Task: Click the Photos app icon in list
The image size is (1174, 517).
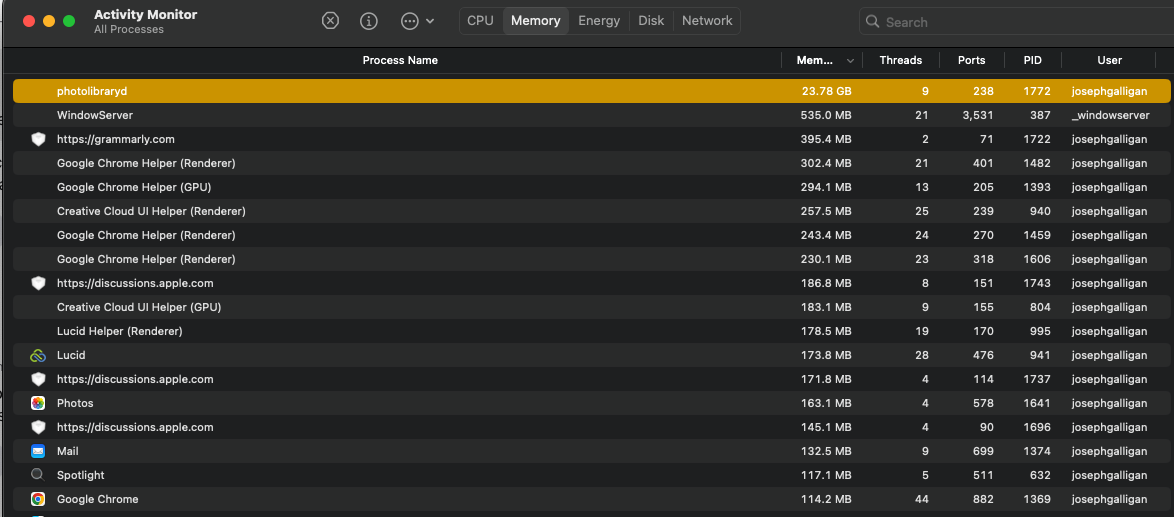Action: point(38,403)
